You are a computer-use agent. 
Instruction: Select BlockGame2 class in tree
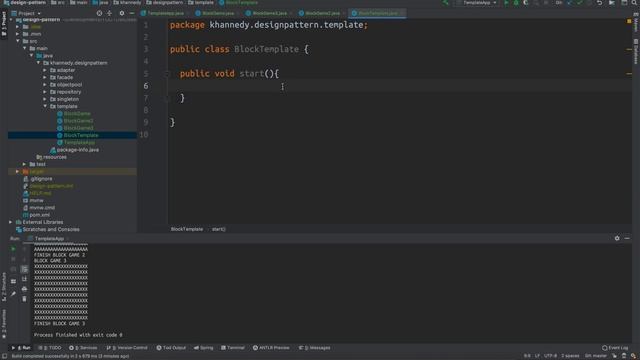click(75, 121)
